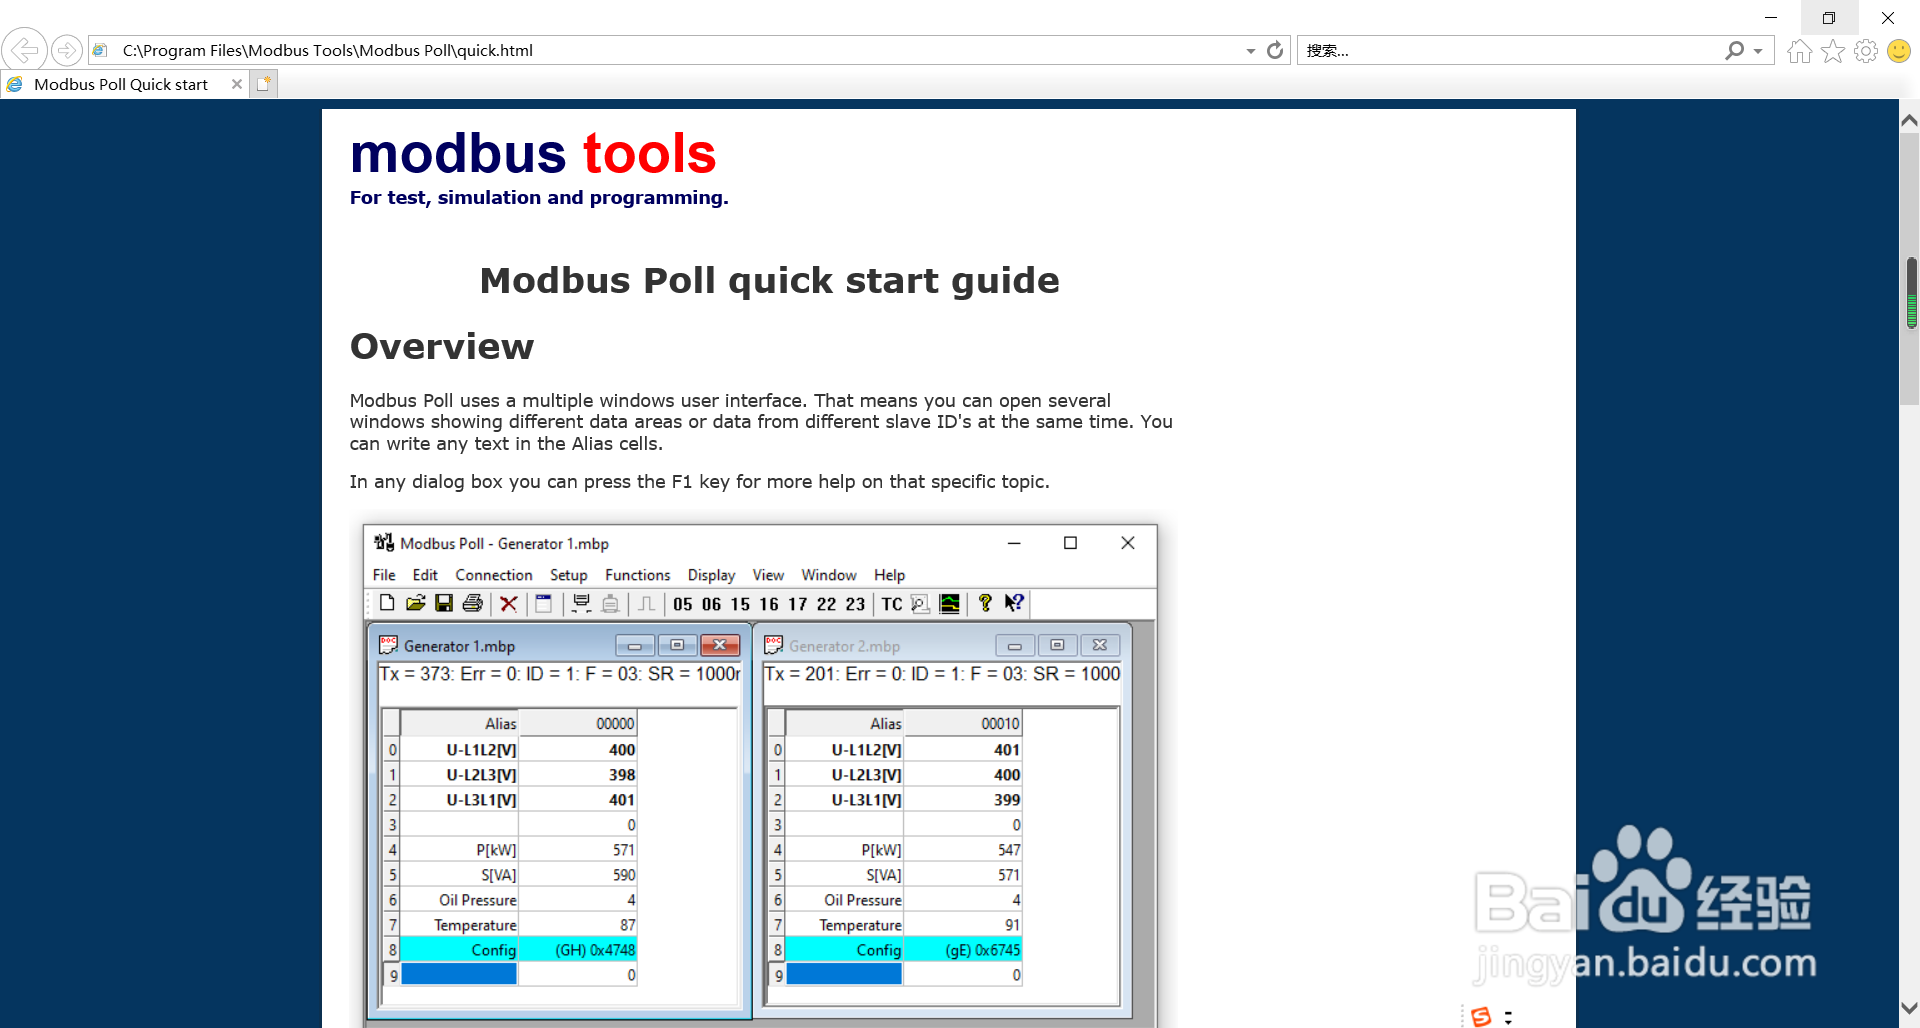
Task: Refresh the page with reload icon
Action: [x=1275, y=50]
